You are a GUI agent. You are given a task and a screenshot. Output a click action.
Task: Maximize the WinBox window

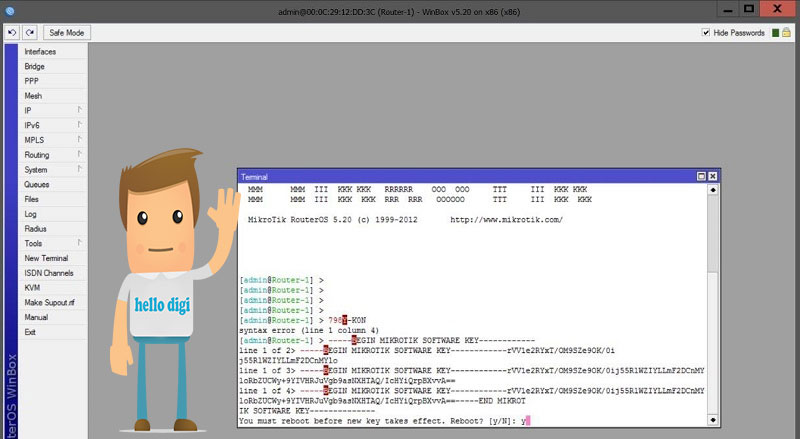coord(749,9)
